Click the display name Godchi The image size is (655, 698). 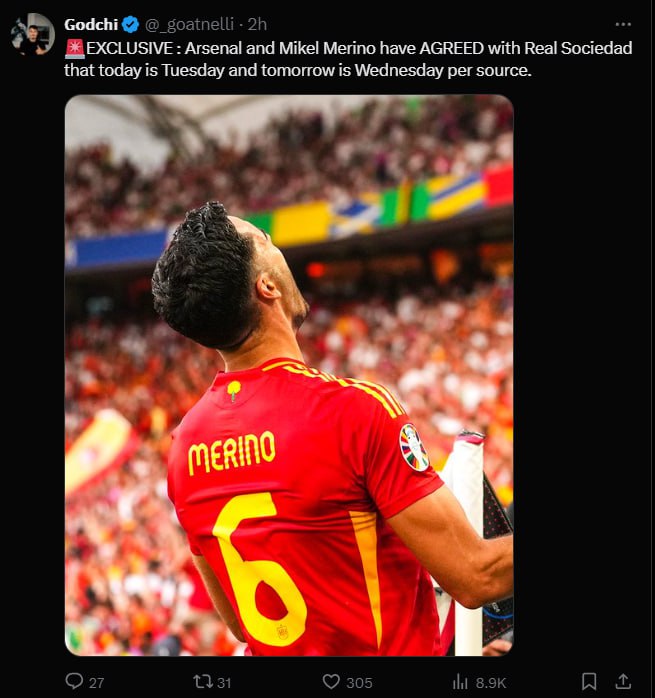(91, 24)
